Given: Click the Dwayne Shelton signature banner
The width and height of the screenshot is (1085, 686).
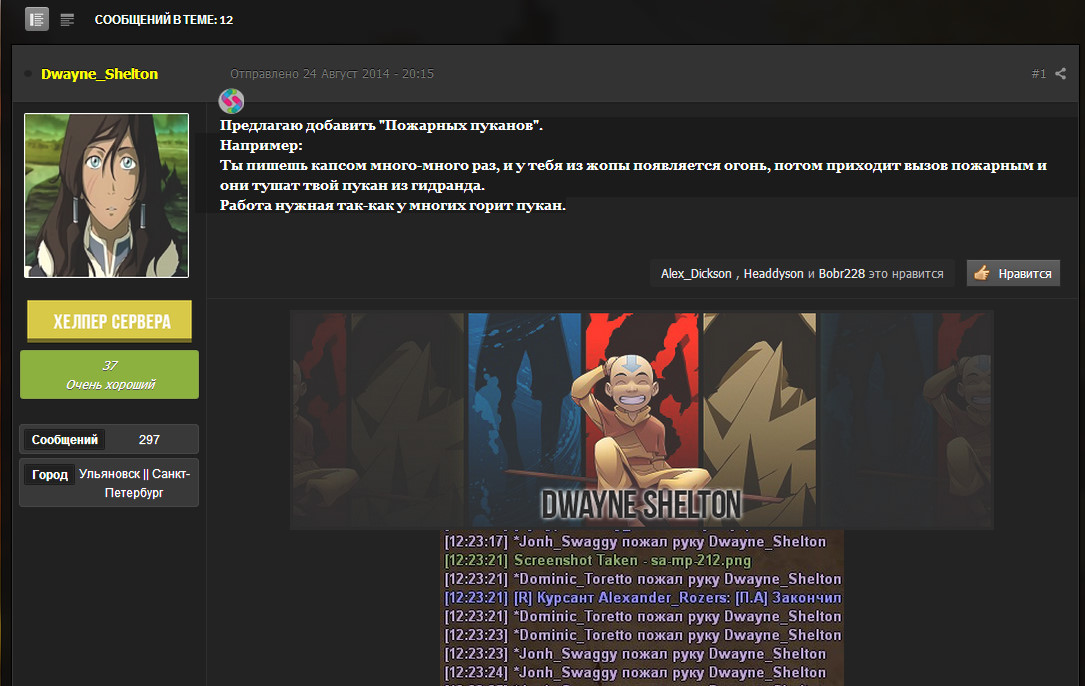Looking at the screenshot, I should tap(641, 419).
